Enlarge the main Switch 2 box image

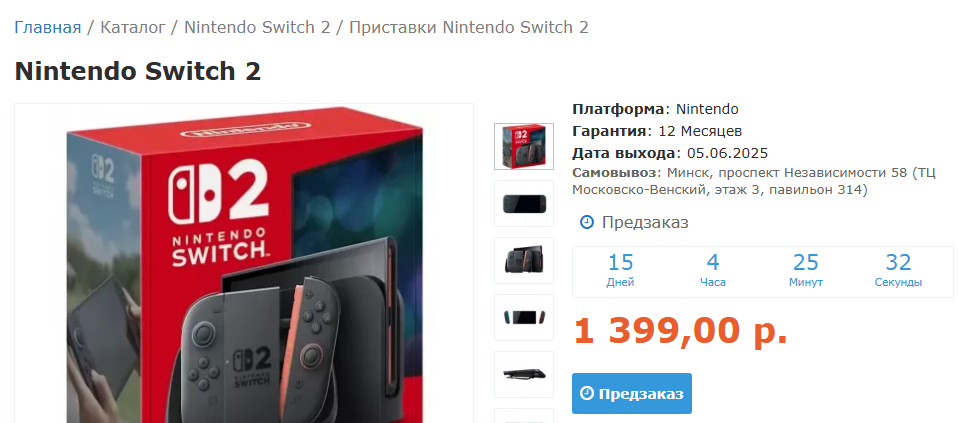244,264
